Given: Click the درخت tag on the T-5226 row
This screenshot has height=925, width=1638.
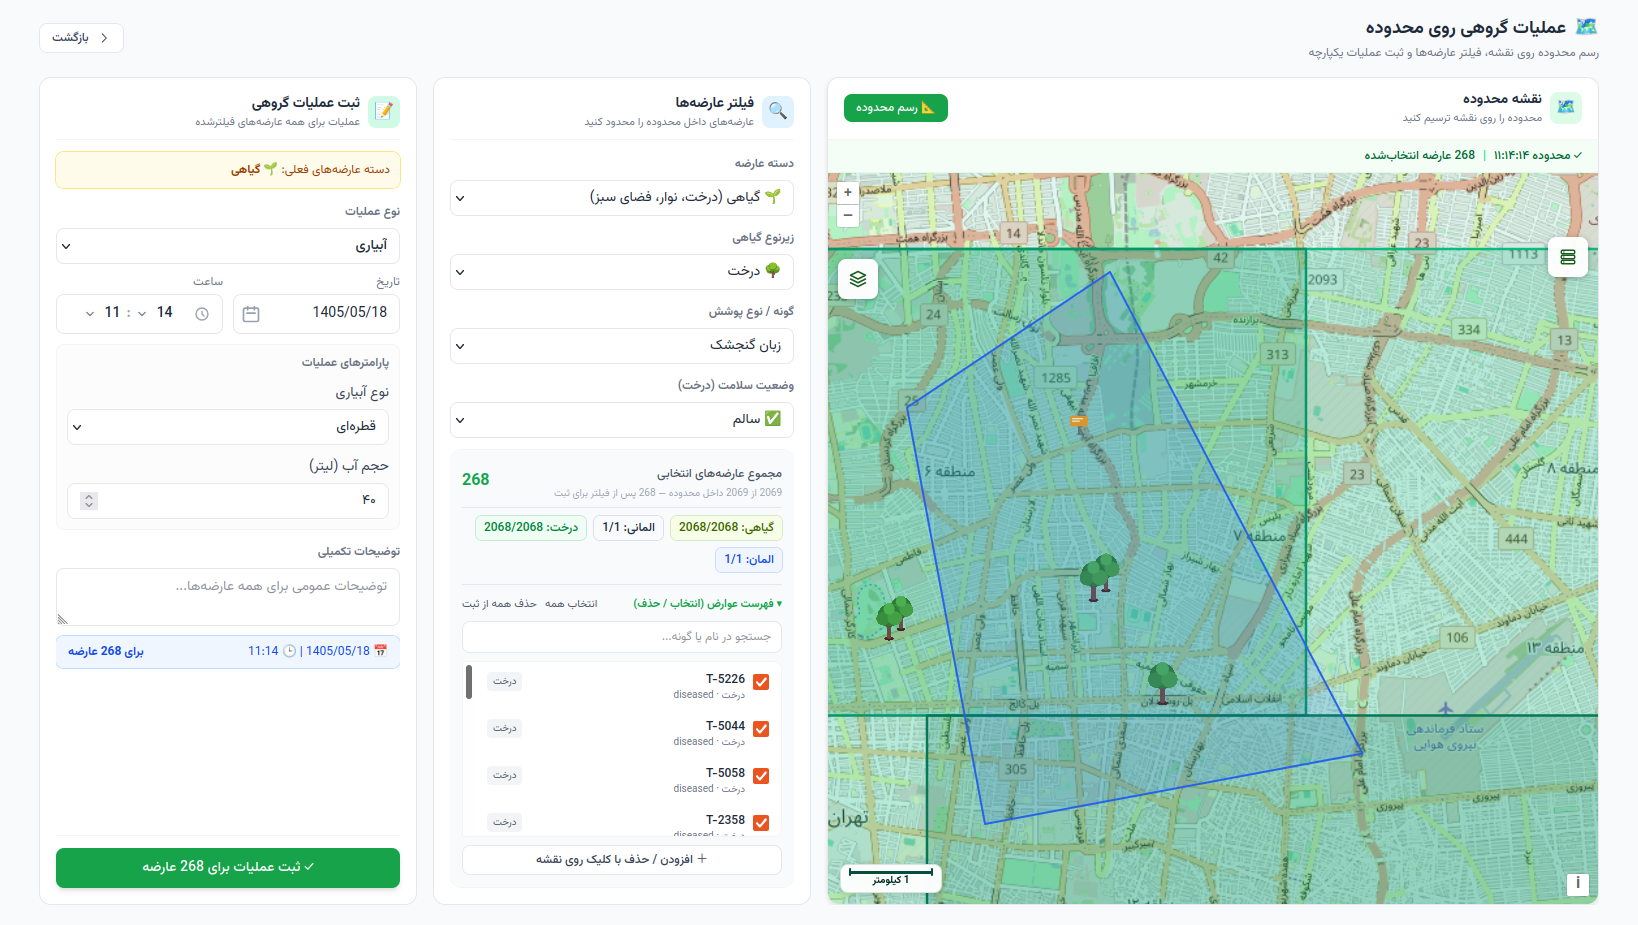Looking at the screenshot, I should [x=505, y=682].
